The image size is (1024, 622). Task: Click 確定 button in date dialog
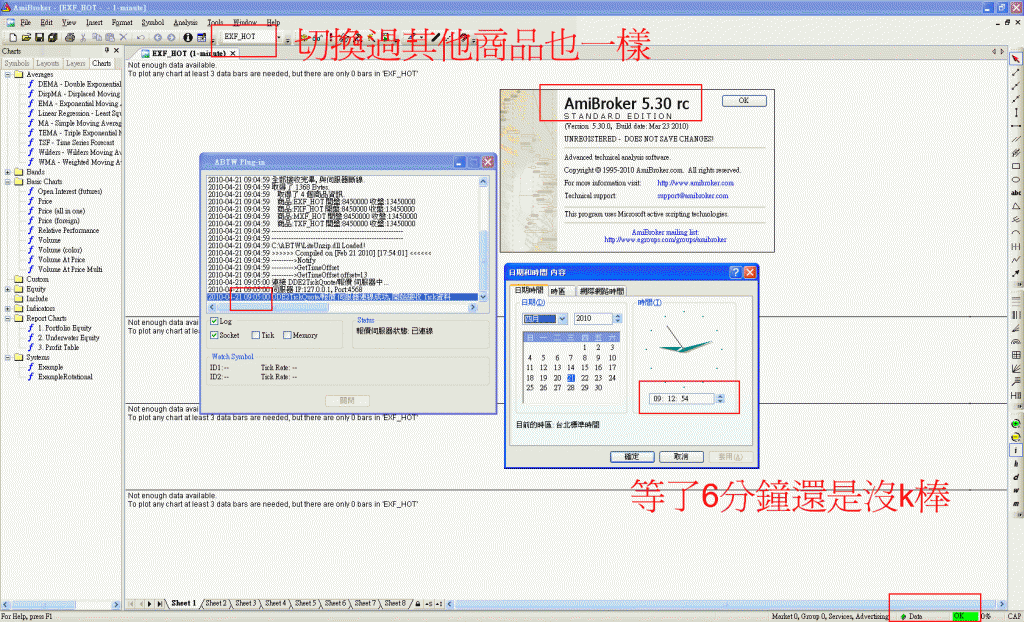[632, 457]
